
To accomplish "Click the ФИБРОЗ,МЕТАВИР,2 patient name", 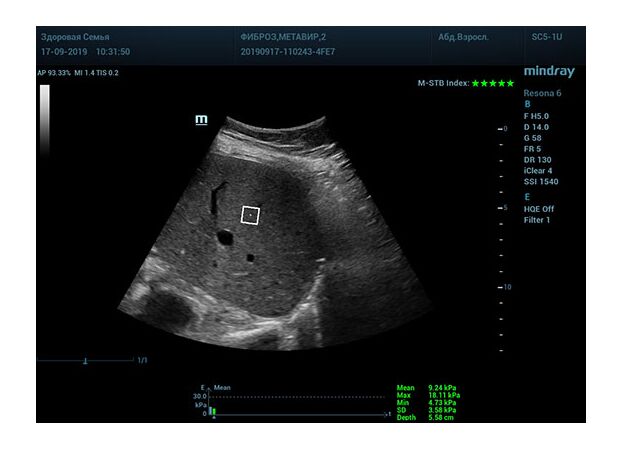I will click(x=284, y=37).
